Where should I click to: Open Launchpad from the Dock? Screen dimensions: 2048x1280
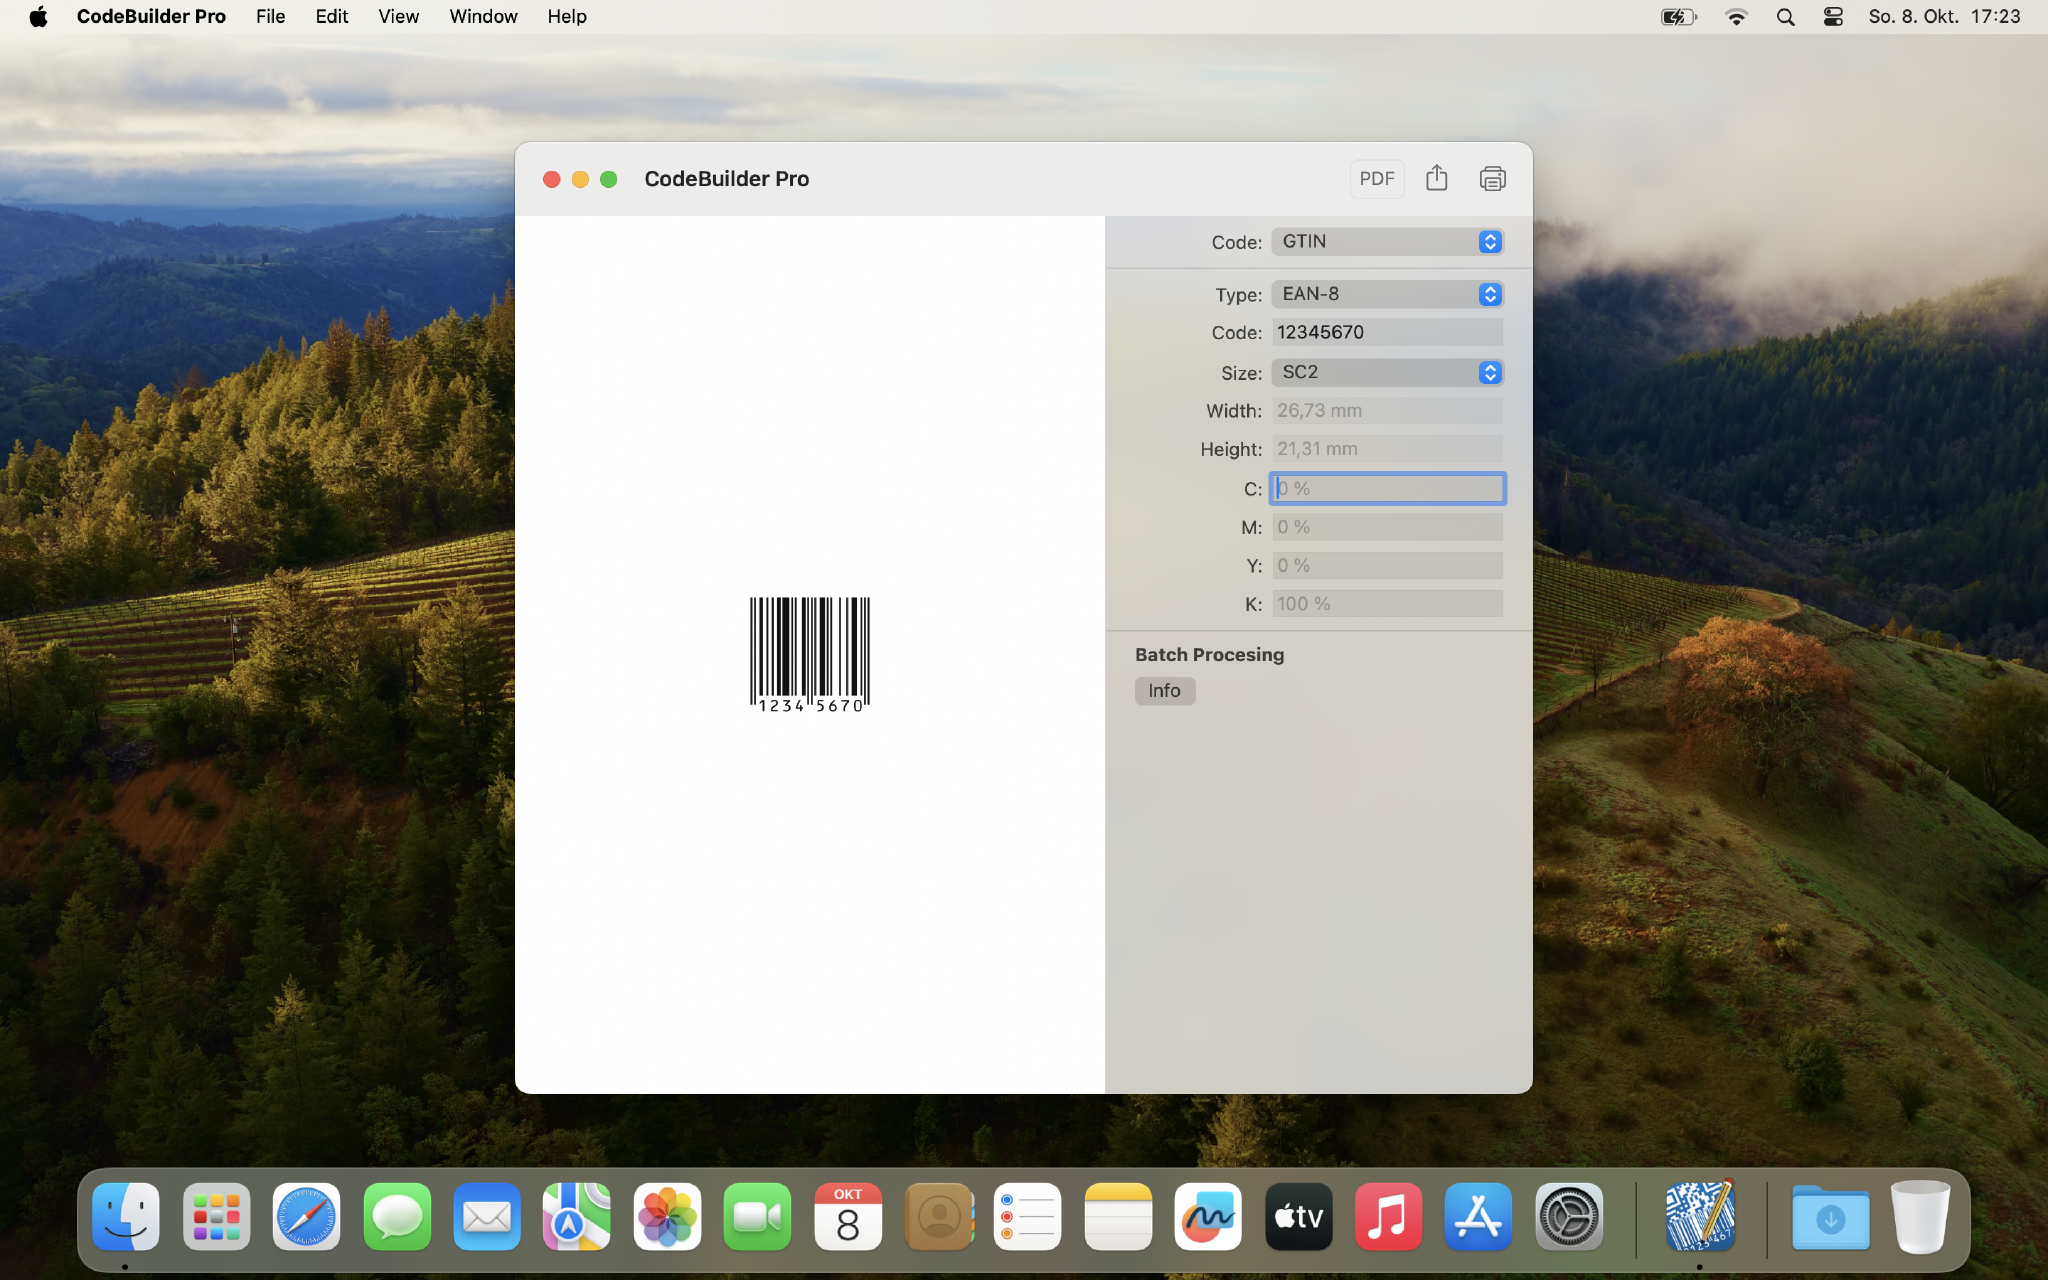tap(216, 1217)
